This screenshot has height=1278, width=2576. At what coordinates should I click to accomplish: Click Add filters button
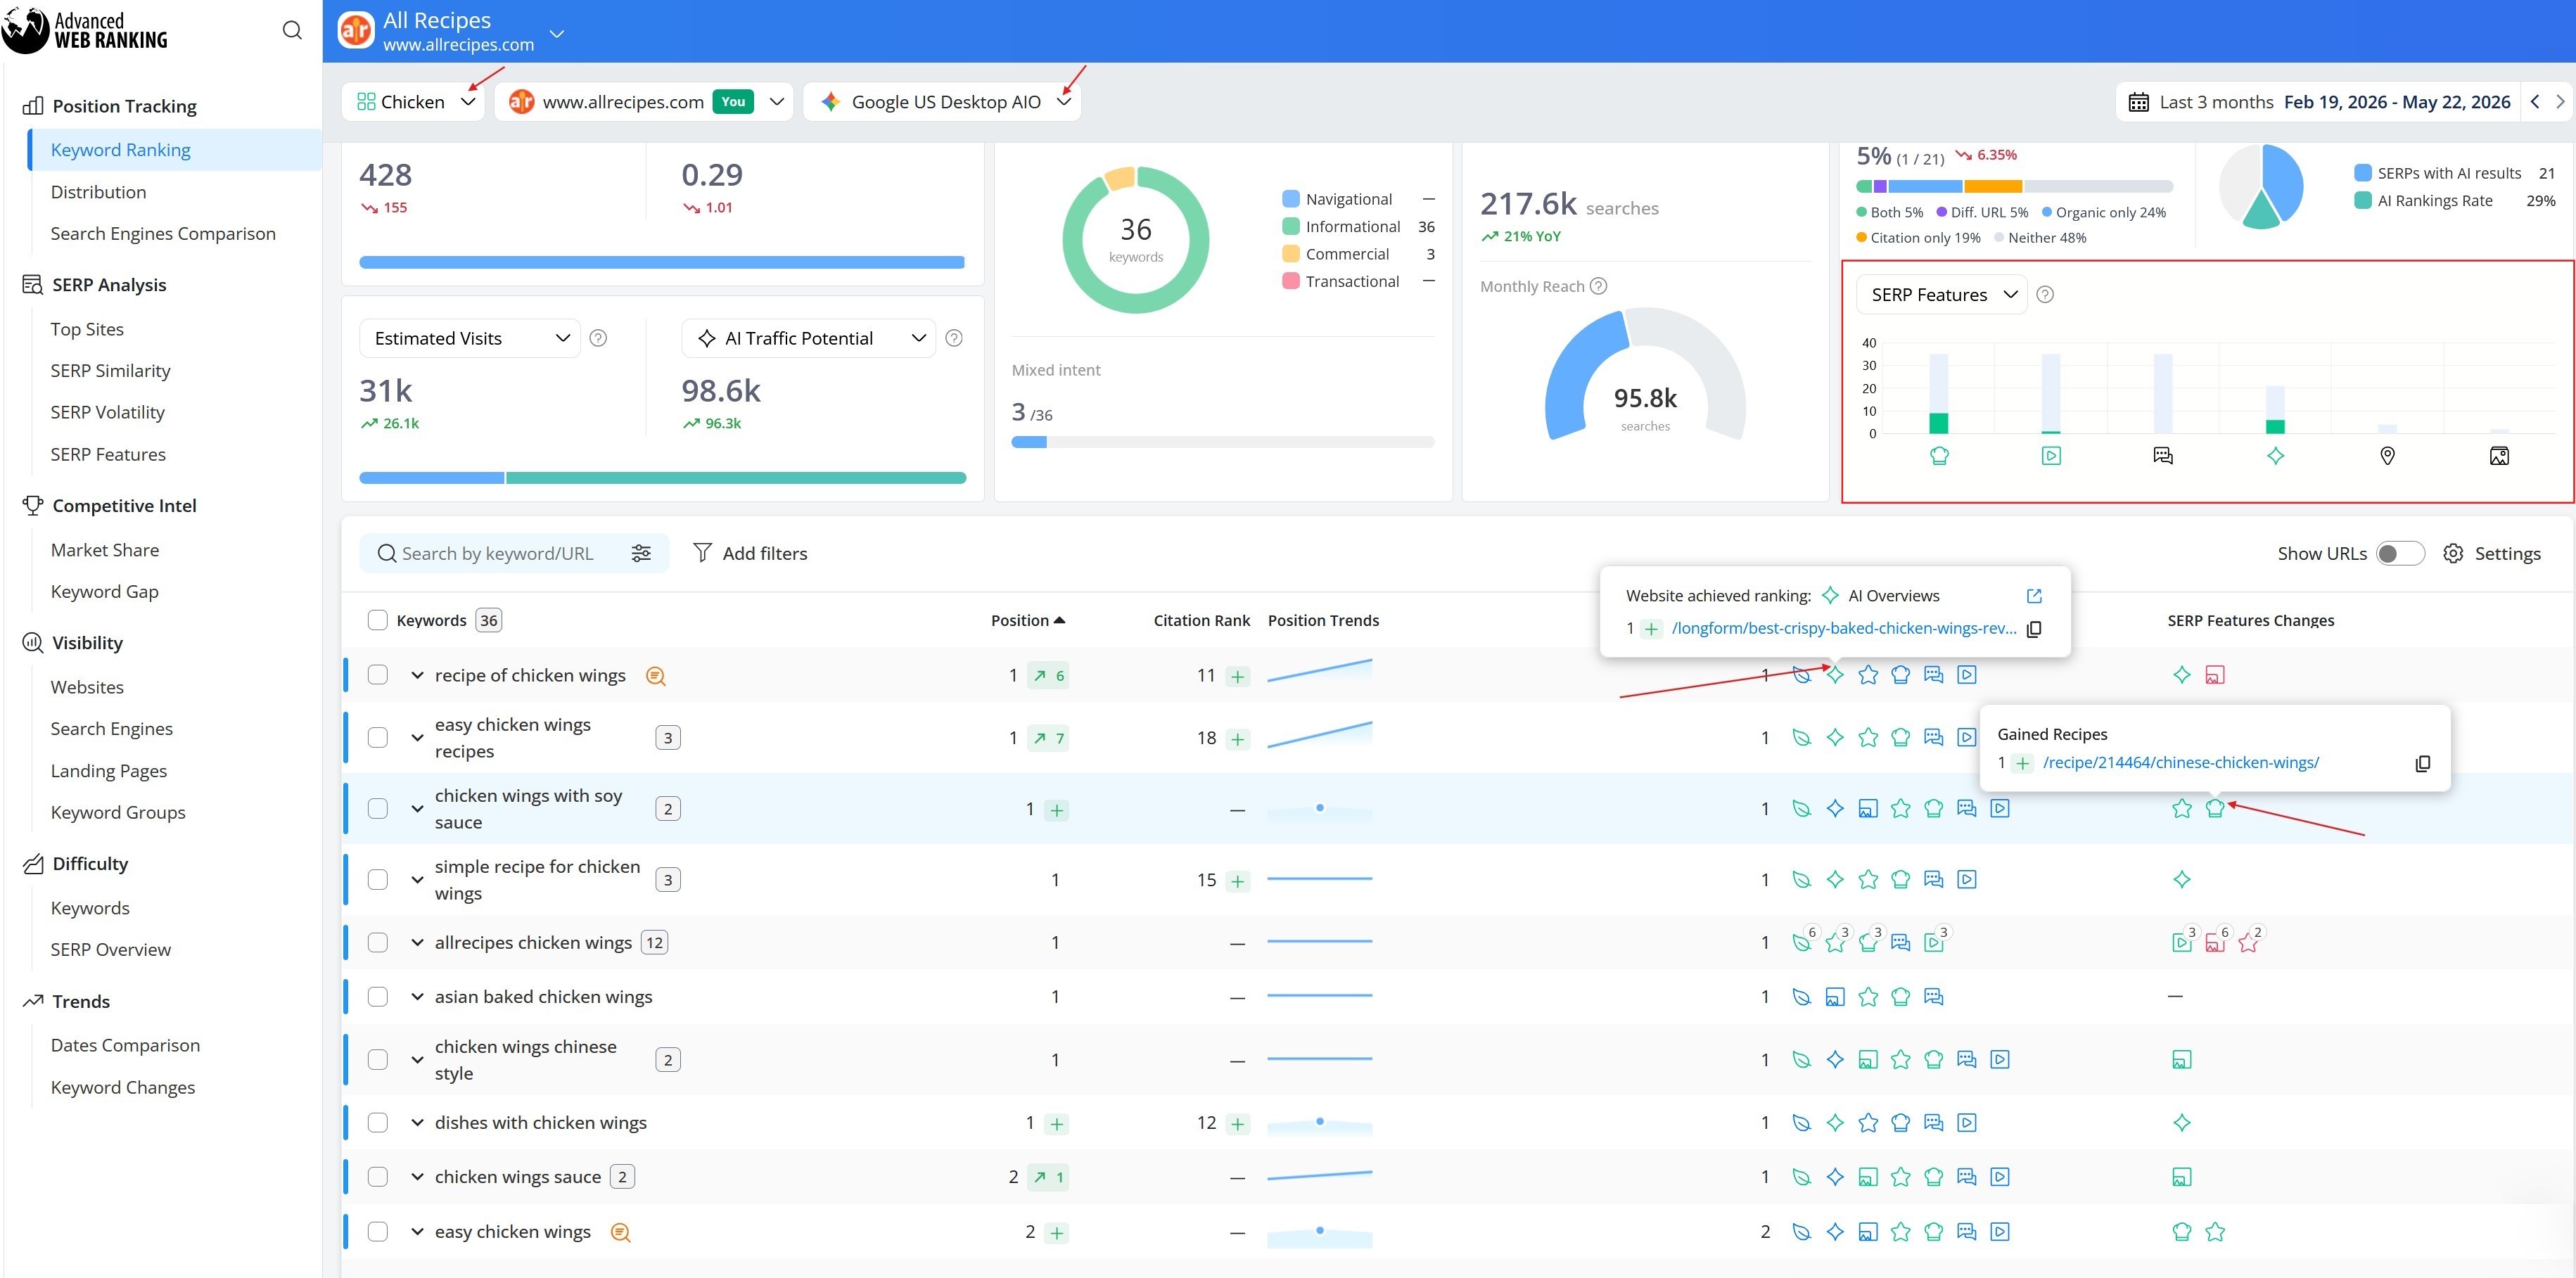click(x=750, y=553)
